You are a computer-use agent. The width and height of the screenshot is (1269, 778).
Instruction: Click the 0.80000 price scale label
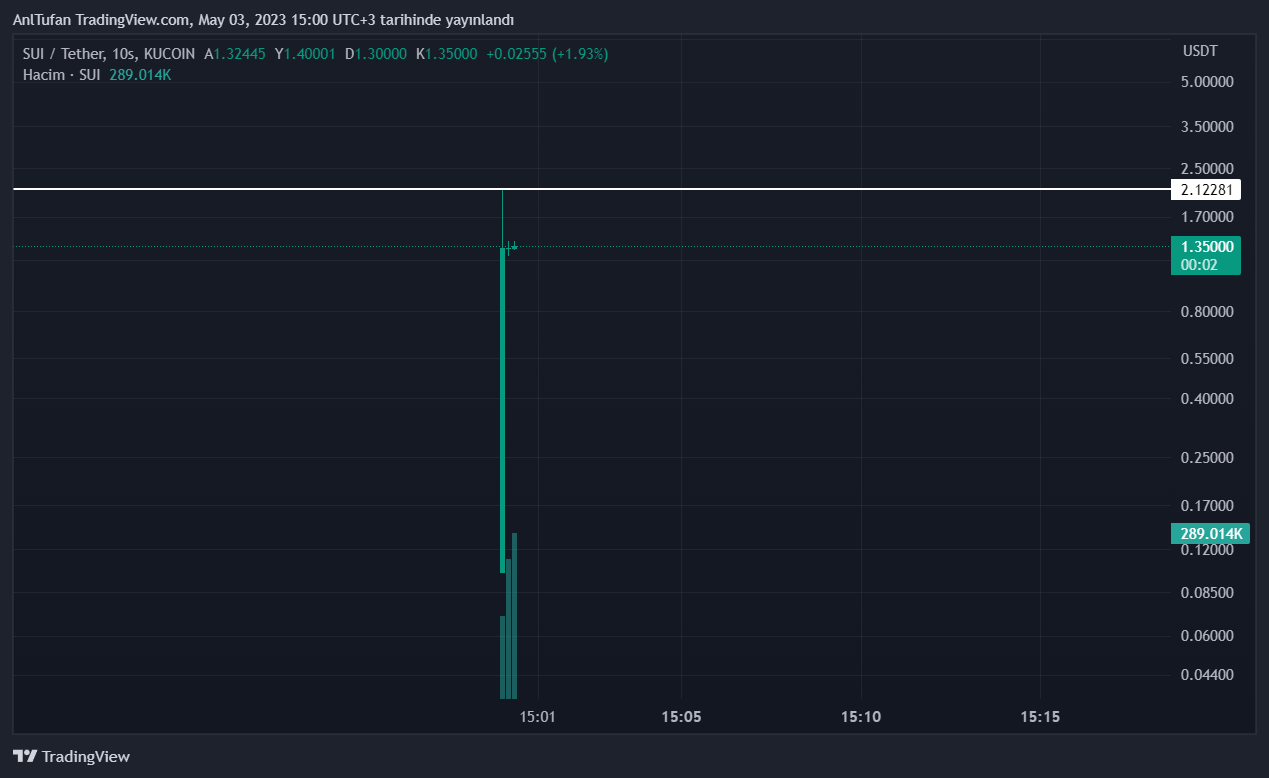1206,312
